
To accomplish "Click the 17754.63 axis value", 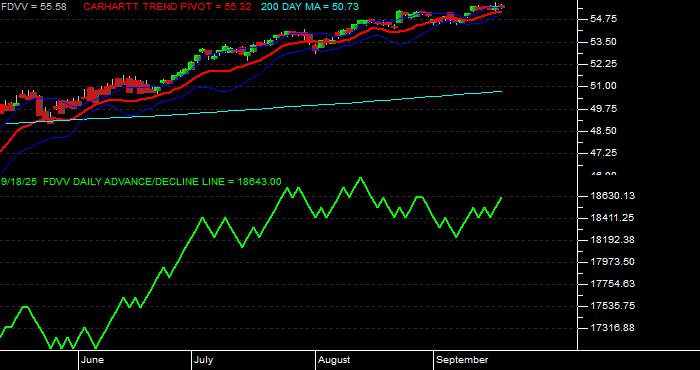I will coord(612,284).
